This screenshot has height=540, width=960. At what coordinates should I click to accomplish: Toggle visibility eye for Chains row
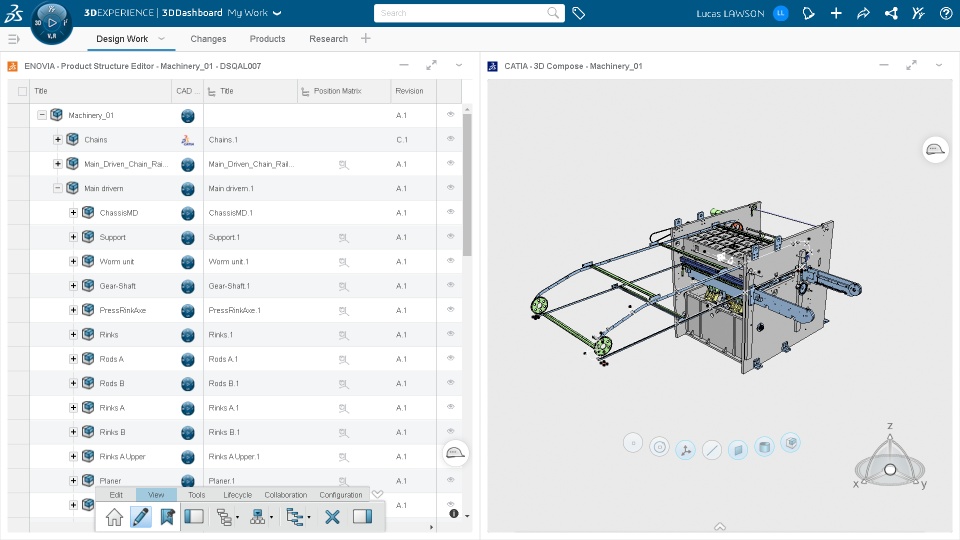[451, 139]
